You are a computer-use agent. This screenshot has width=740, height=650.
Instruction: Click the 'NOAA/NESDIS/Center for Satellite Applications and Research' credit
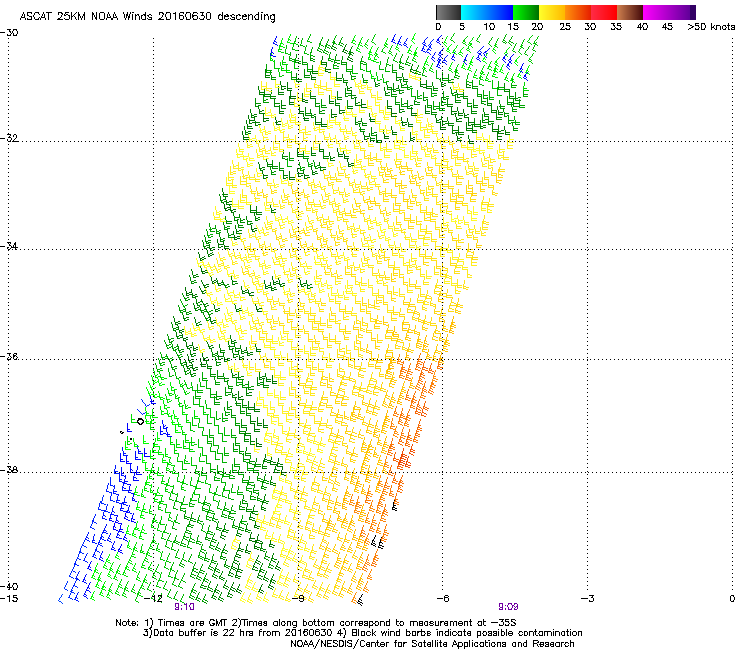(x=432, y=644)
